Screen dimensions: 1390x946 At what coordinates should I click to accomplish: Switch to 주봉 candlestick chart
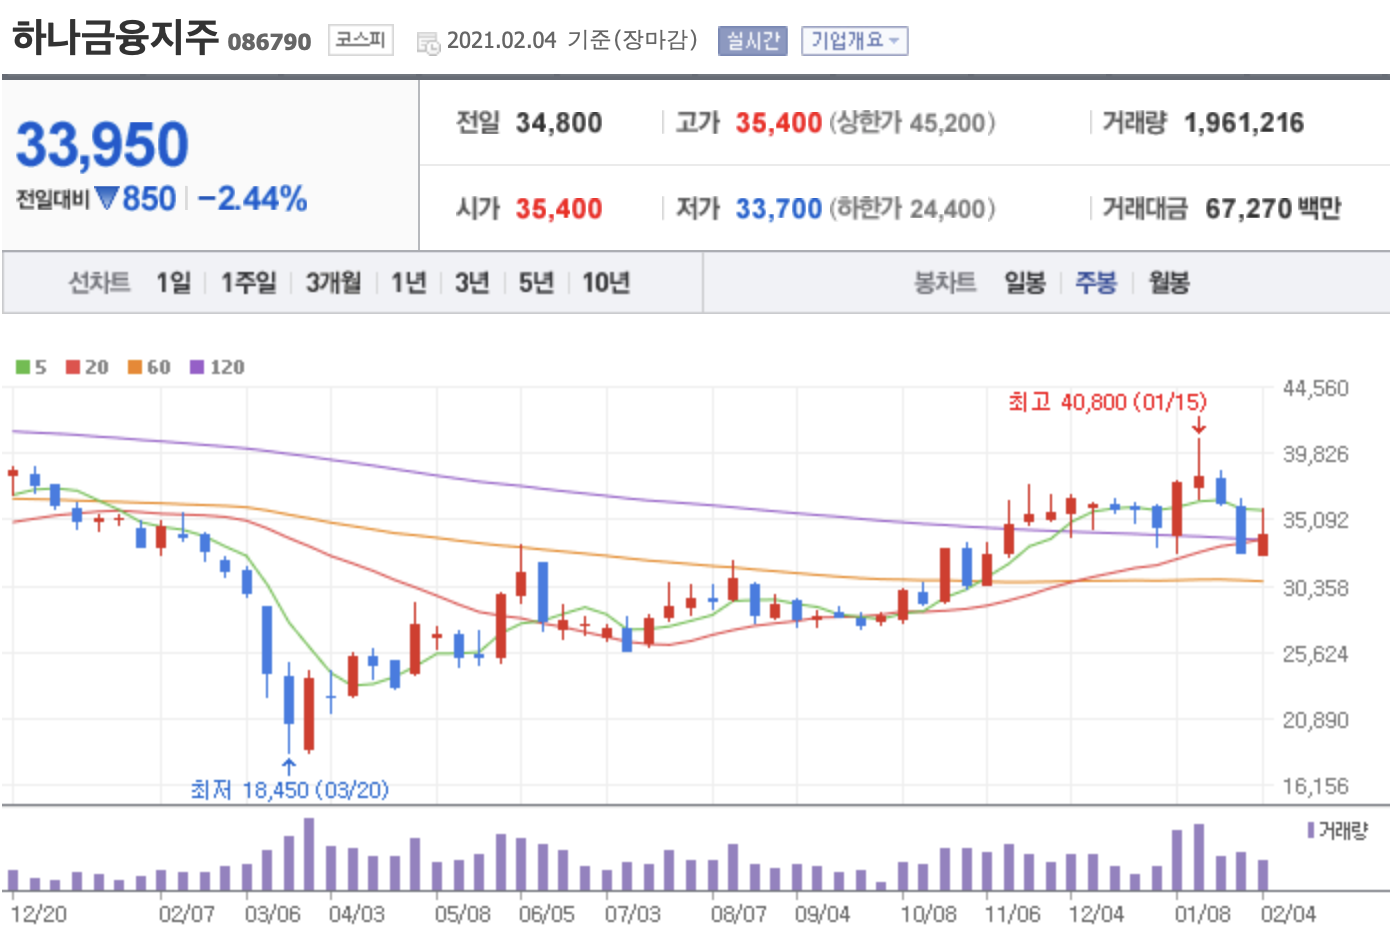pyautogui.click(x=1096, y=283)
